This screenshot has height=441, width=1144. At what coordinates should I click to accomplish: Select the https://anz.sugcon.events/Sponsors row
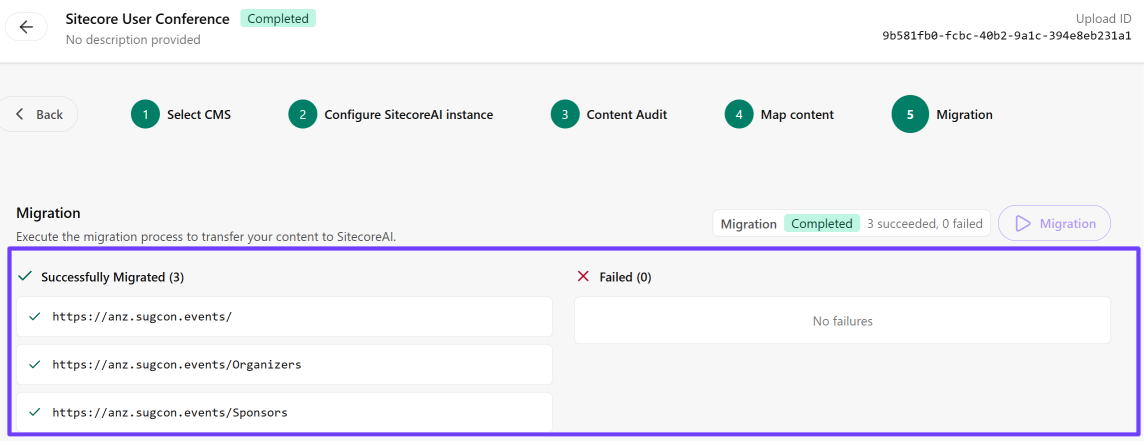[x=284, y=412]
